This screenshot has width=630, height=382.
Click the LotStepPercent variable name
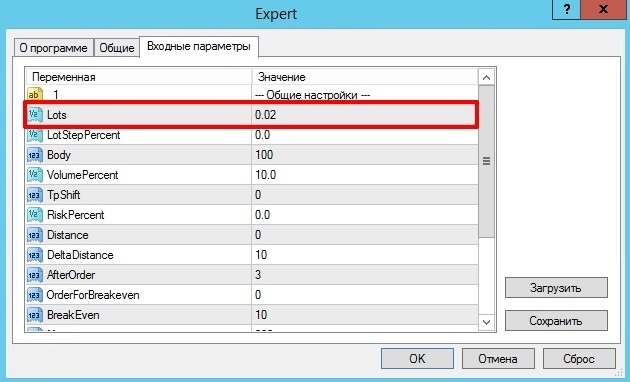click(x=84, y=135)
